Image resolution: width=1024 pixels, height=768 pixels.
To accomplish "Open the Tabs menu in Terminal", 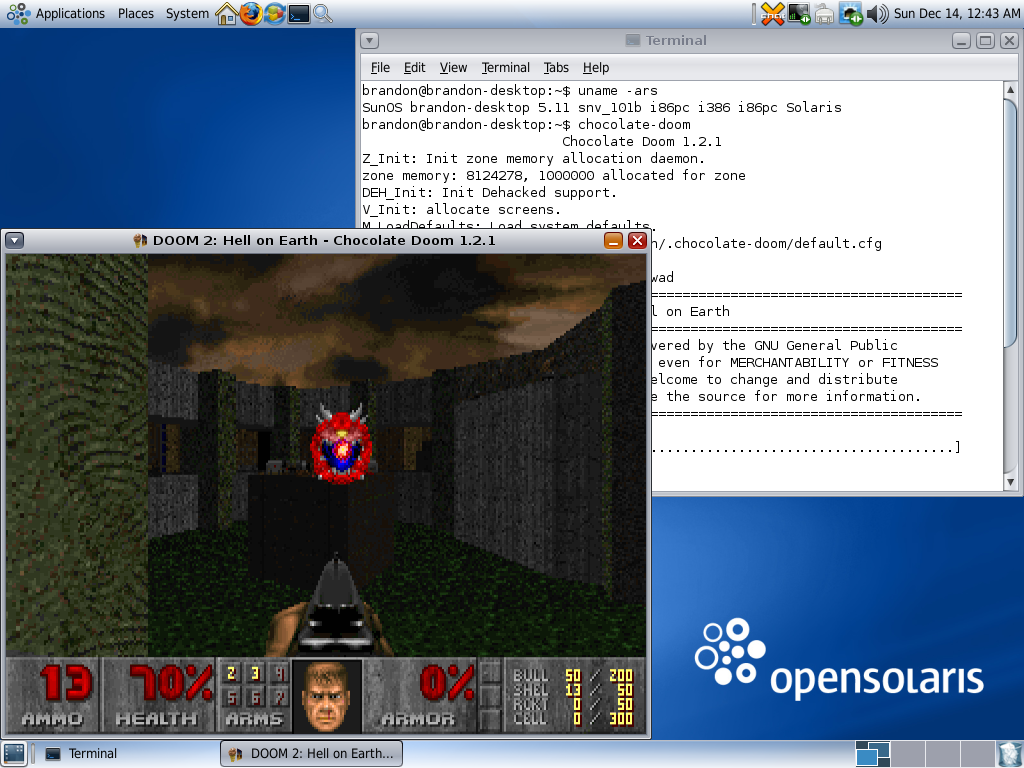I will point(556,68).
